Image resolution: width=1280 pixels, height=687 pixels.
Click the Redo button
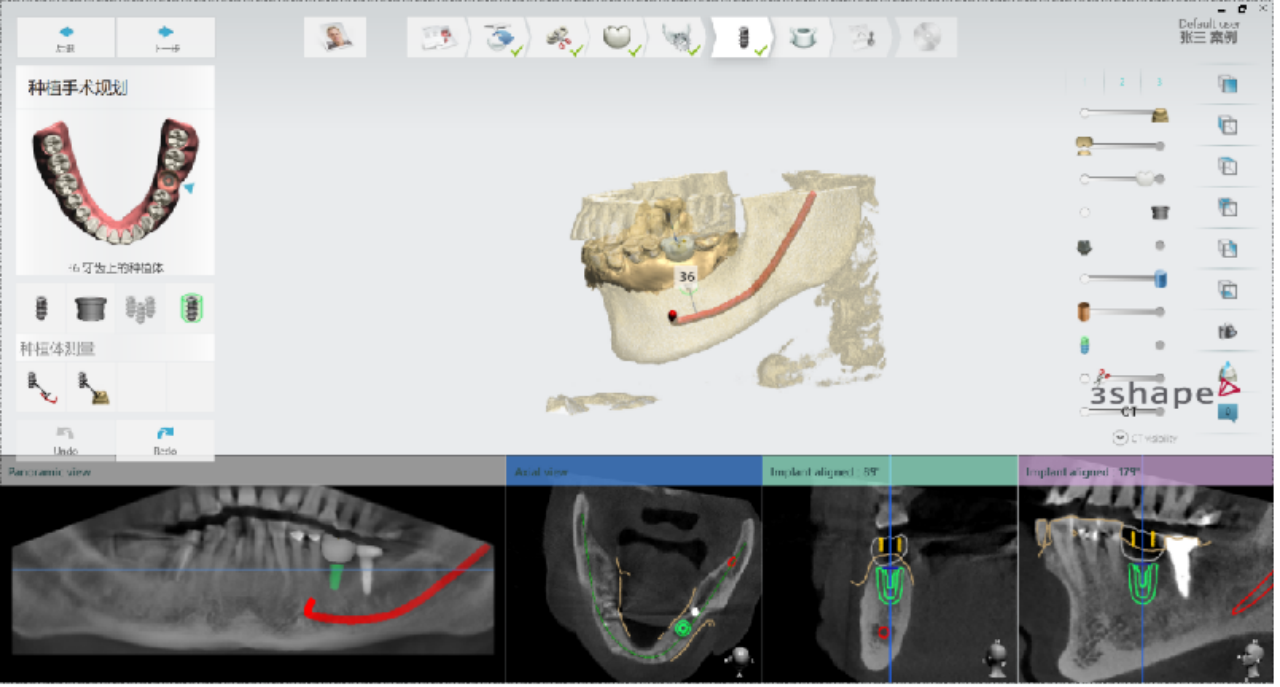pyautogui.click(x=165, y=440)
